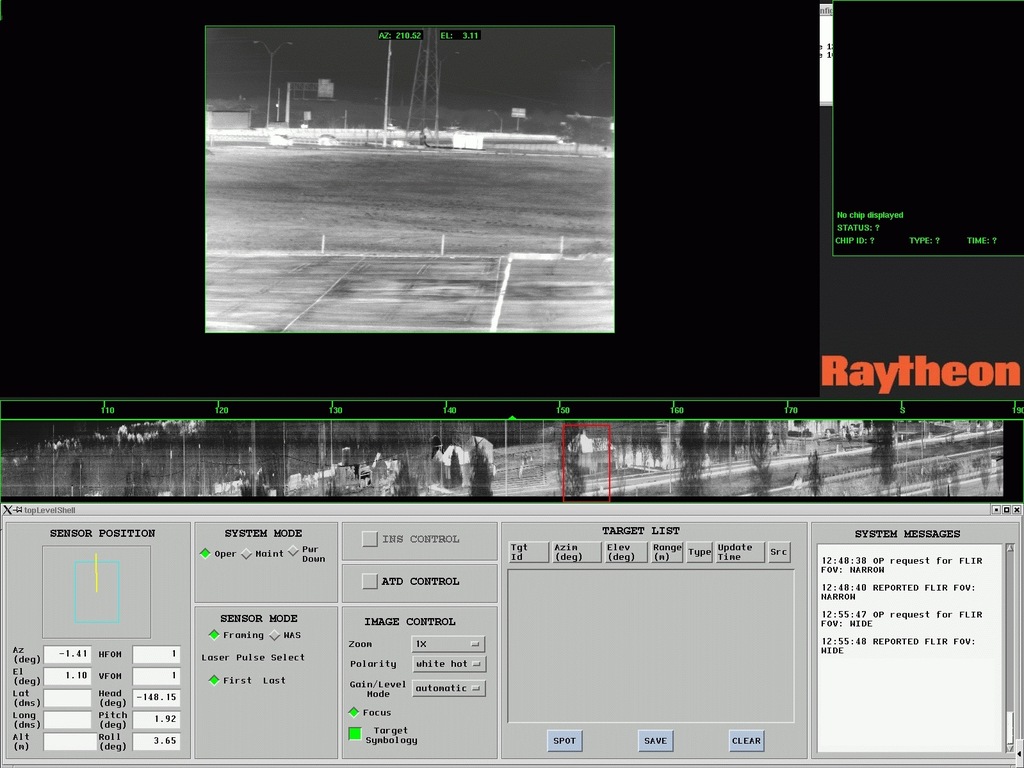Toggle the Target Symbology green indicator
Image resolution: width=1024 pixels, height=768 pixels.
point(355,734)
